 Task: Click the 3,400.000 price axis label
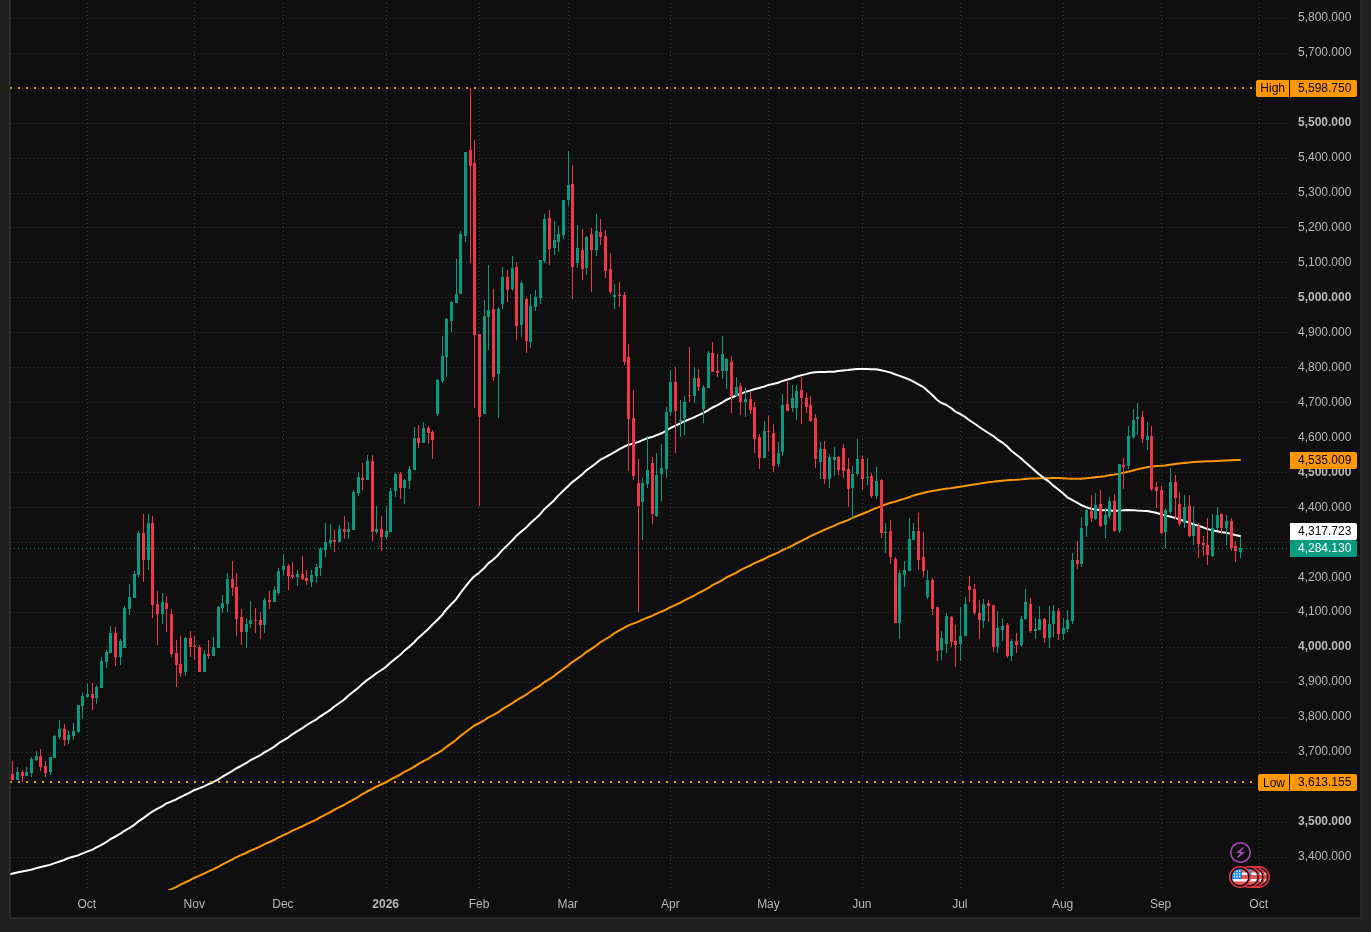[x=1324, y=856]
